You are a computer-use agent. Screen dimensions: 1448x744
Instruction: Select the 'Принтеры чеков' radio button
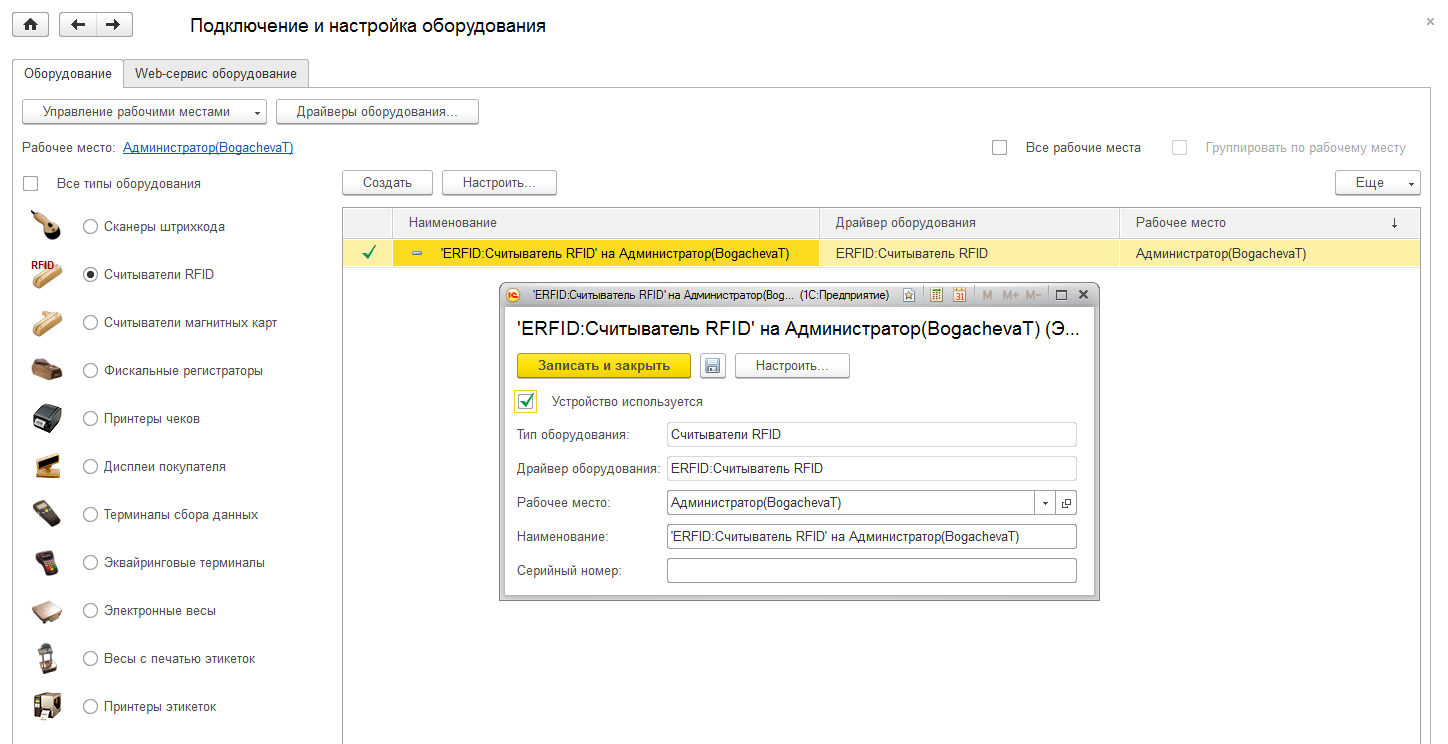(91, 419)
